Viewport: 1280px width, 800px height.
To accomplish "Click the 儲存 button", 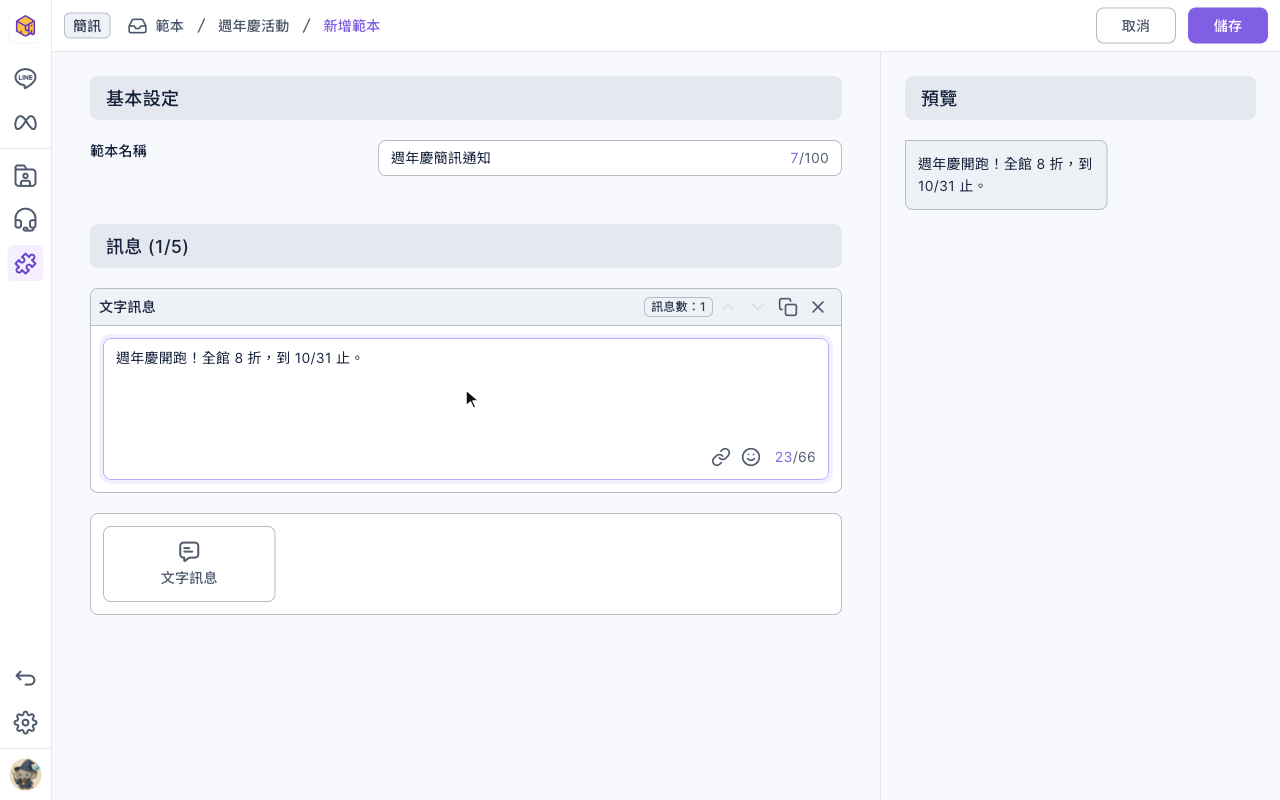I will tap(1228, 26).
